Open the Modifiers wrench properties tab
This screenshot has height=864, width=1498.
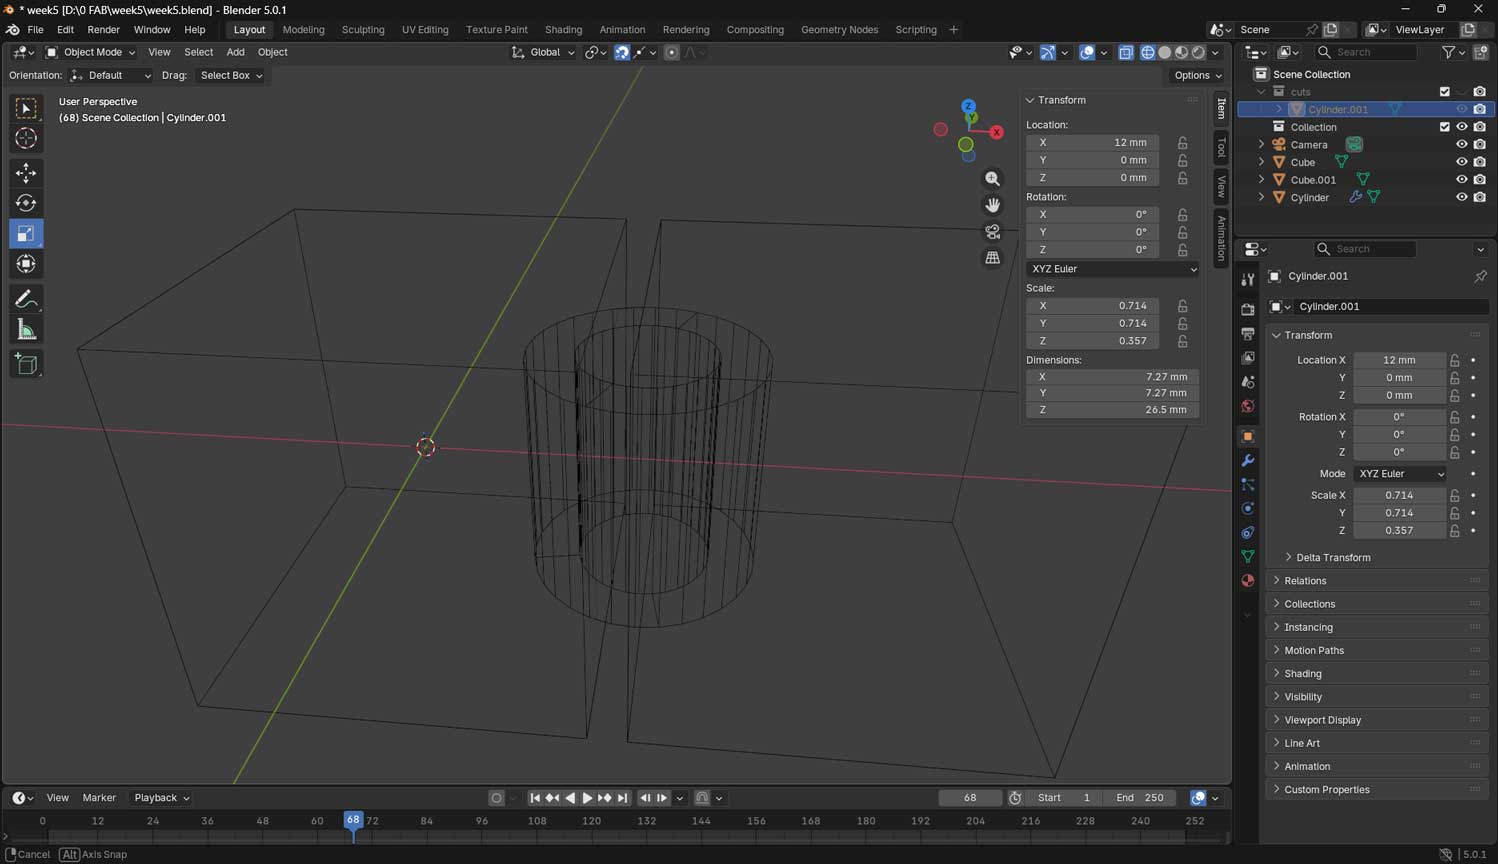click(1247, 461)
